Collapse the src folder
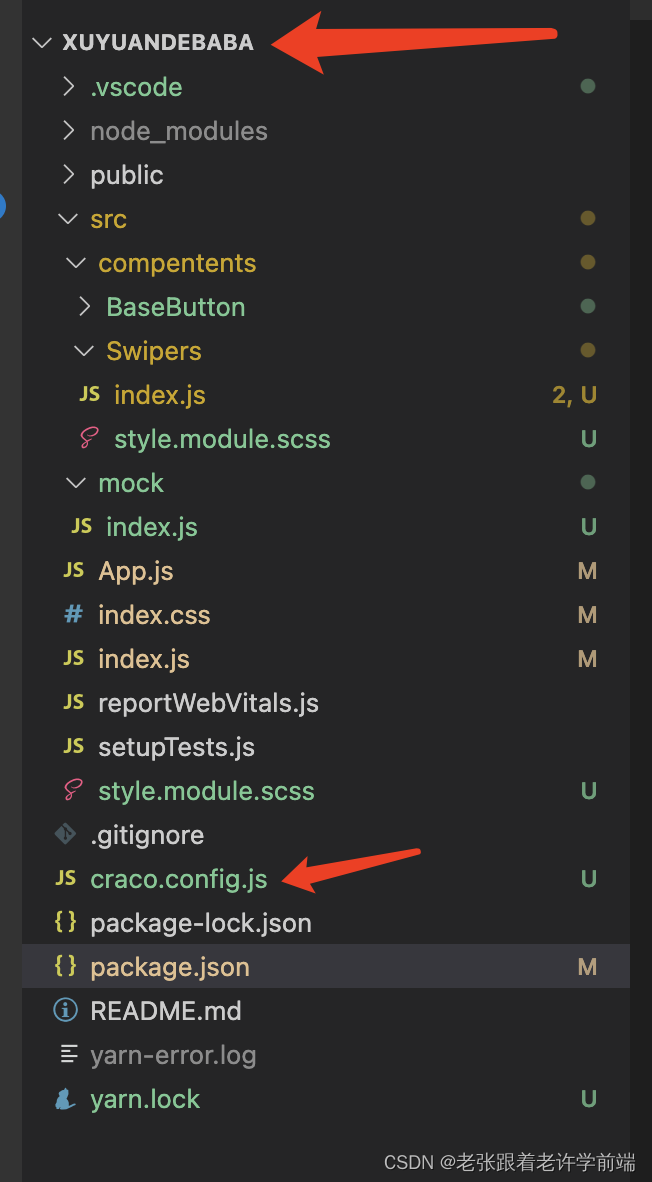Image resolution: width=652 pixels, height=1182 pixels. pyautogui.click(x=68, y=219)
